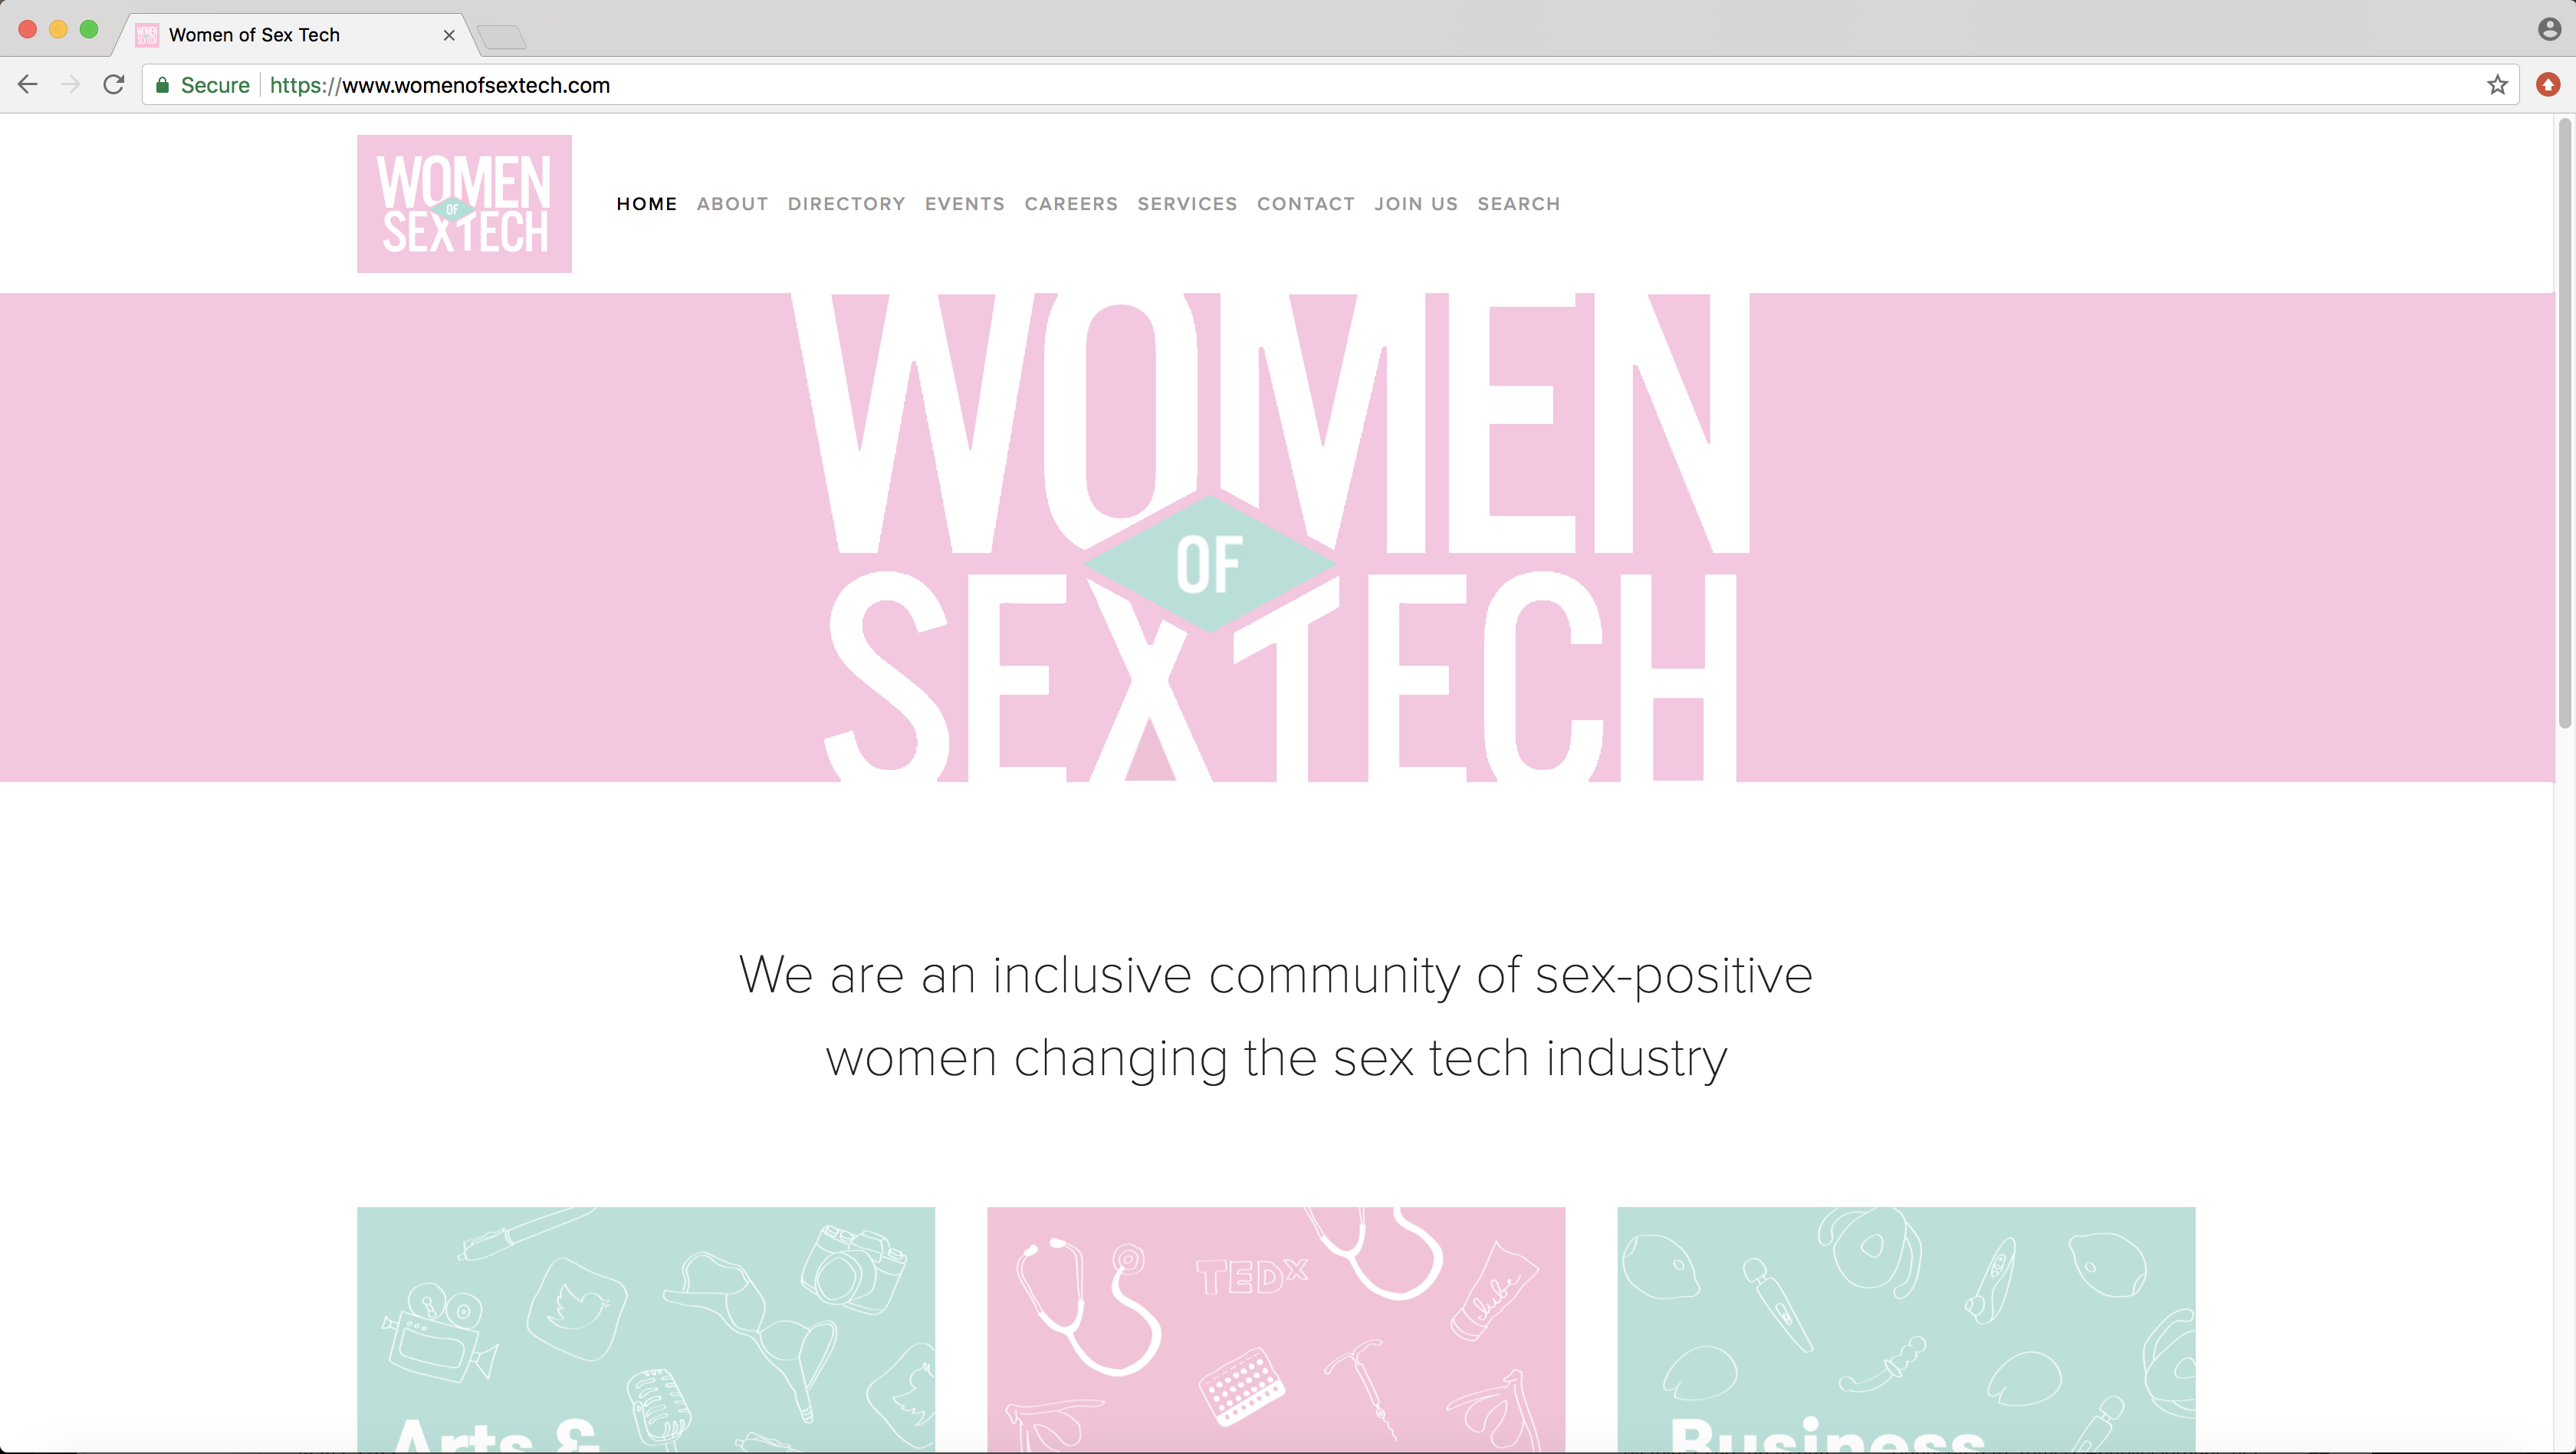Open a new browser tab
The height and width of the screenshot is (1454, 2576).
point(502,37)
